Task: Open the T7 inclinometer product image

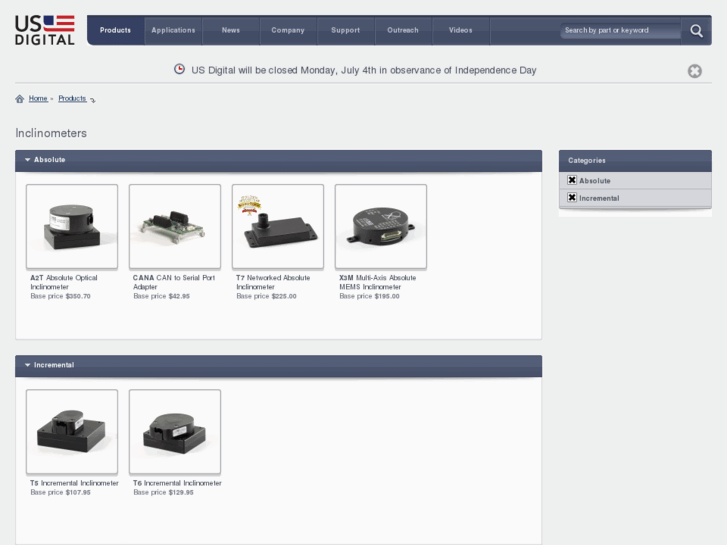Action: click(278, 226)
